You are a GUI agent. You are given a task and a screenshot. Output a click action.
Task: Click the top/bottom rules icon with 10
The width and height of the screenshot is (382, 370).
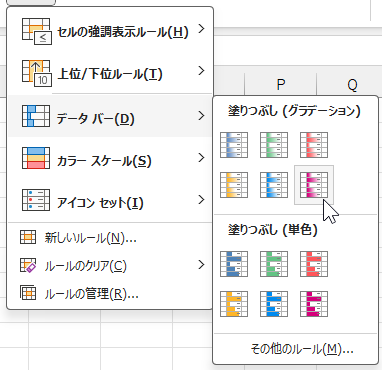[37, 73]
